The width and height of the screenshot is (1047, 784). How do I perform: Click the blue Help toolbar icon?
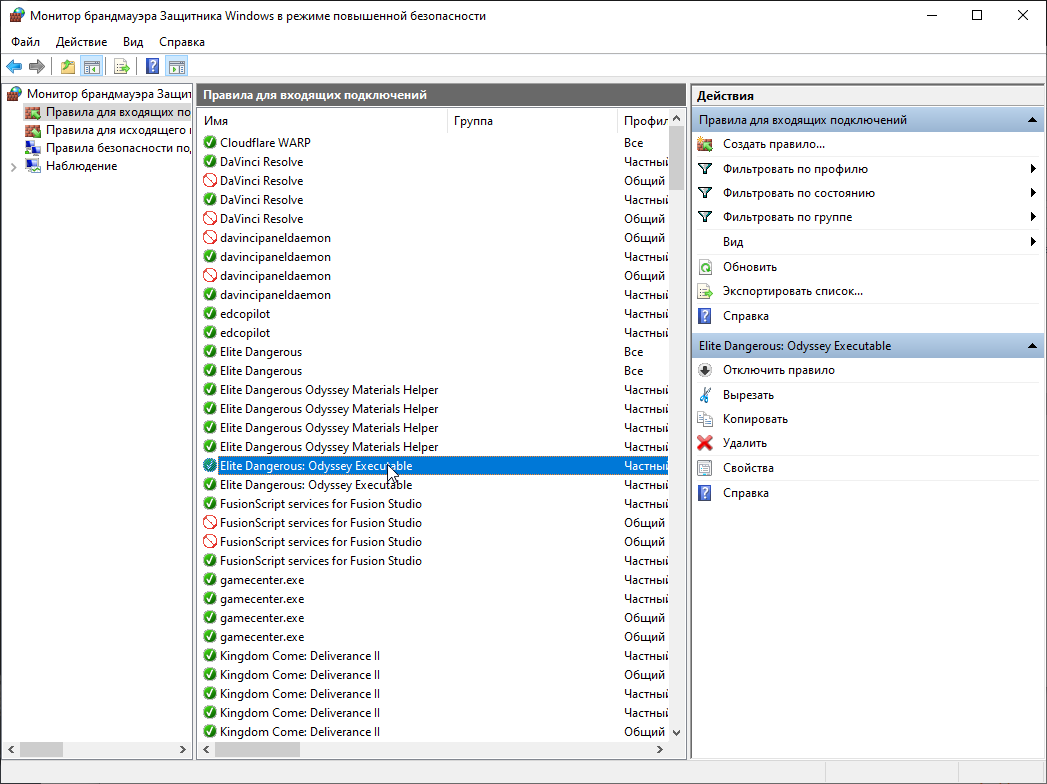[x=153, y=66]
